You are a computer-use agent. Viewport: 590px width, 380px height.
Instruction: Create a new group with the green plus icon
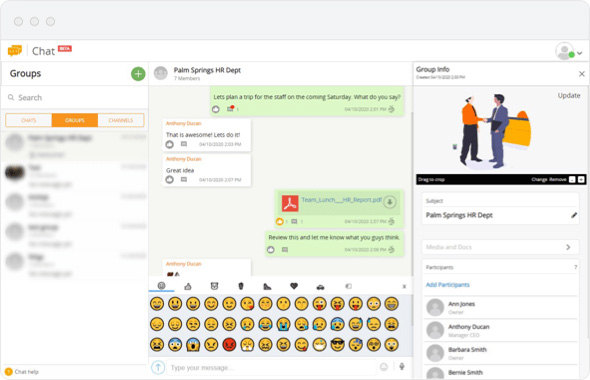[x=138, y=74]
